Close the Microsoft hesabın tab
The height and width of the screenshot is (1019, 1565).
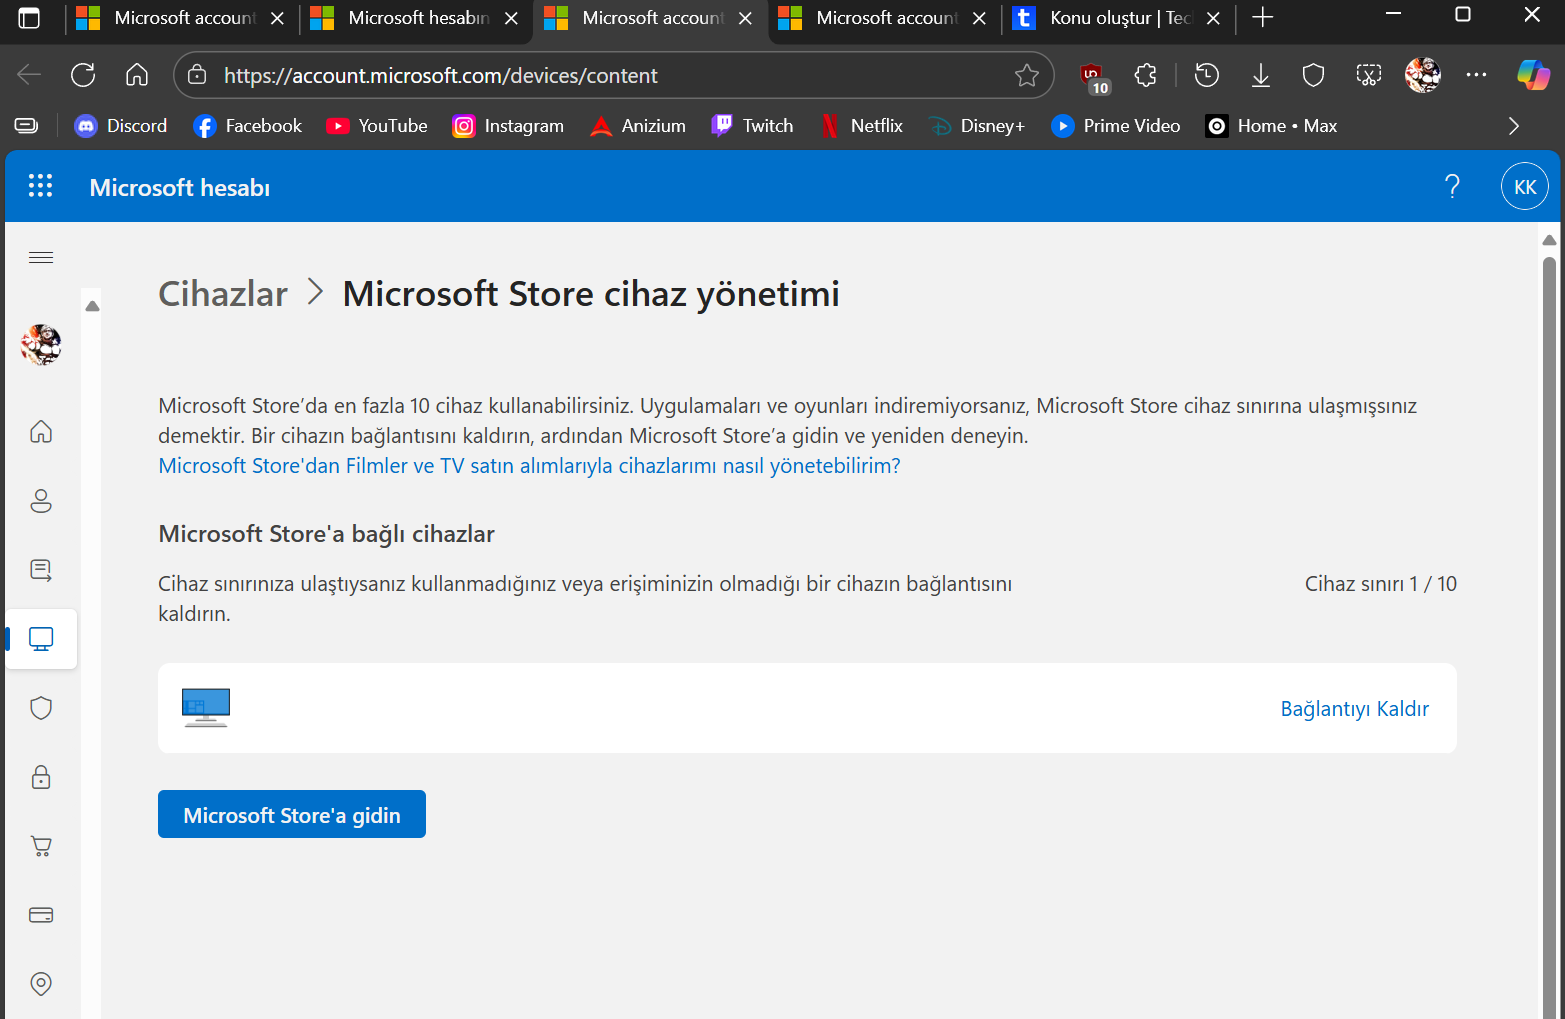(511, 18)
